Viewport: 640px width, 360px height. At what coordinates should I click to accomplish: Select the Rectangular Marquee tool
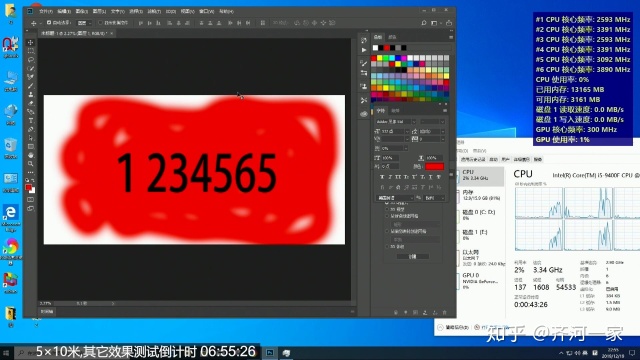click(31, 51)
